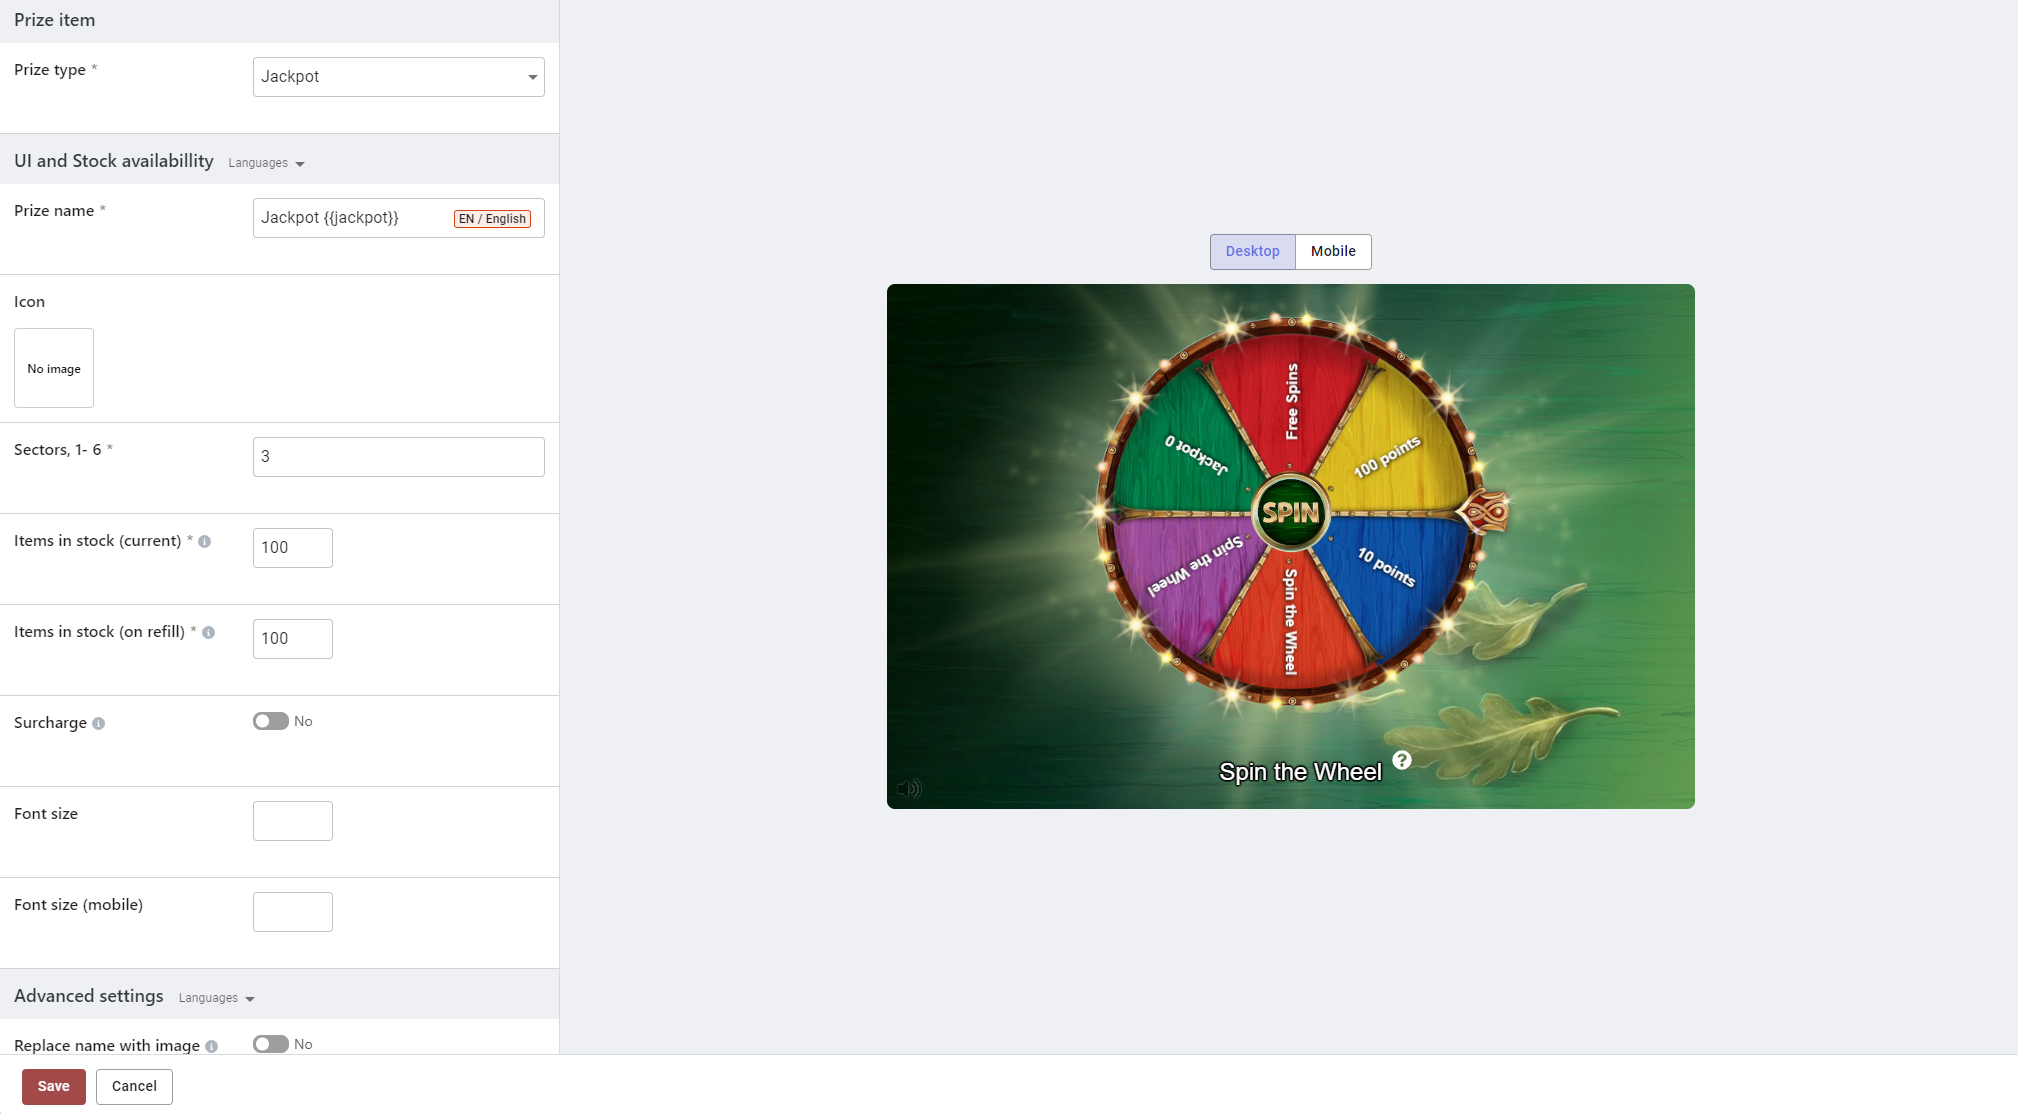Open the Prize type Jackpot dropdown
This screenshot has height=1114, width=2018.
coord(398,77)
